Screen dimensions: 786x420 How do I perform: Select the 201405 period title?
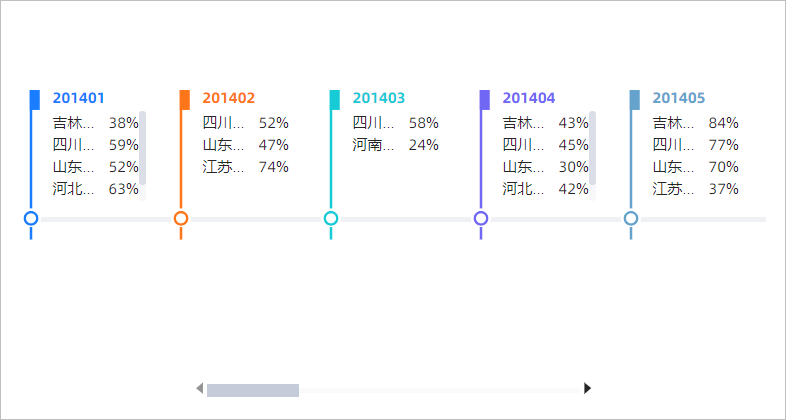point(678,98)
